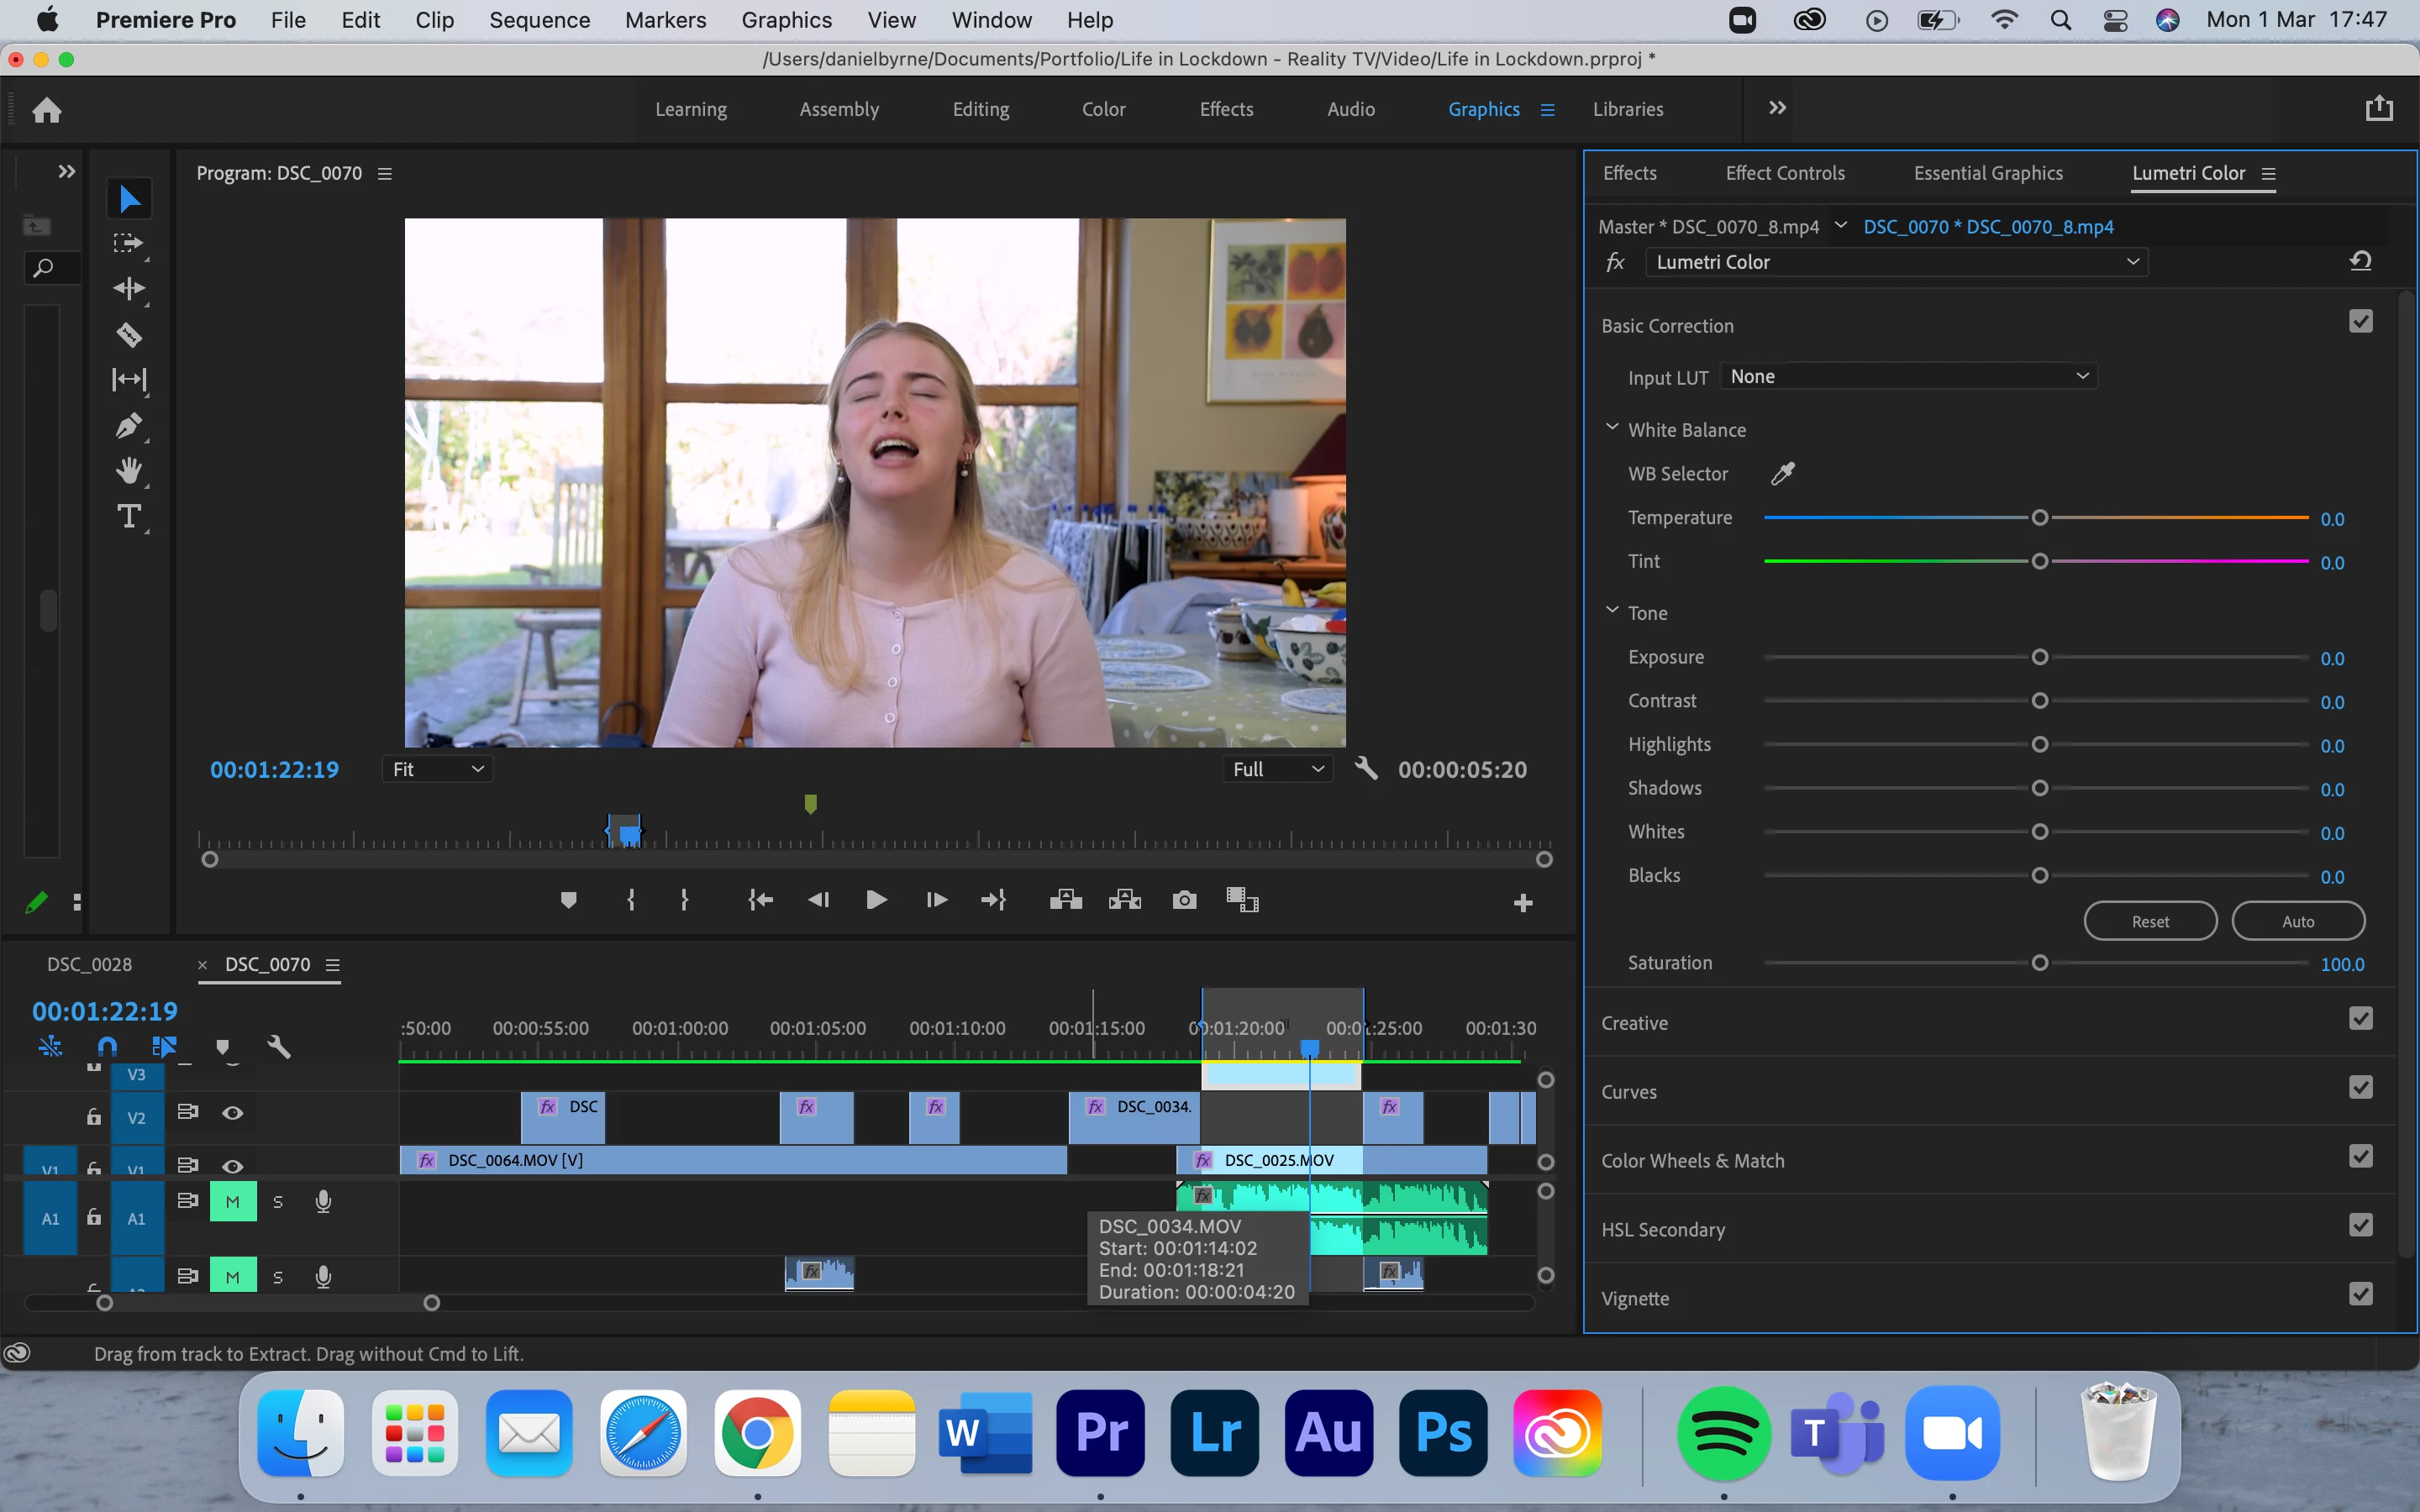Image resolution: width=2420 pixels, height=1512 pixels.
Task: Click the Ripple Edit tool
Action: [129, 289]
